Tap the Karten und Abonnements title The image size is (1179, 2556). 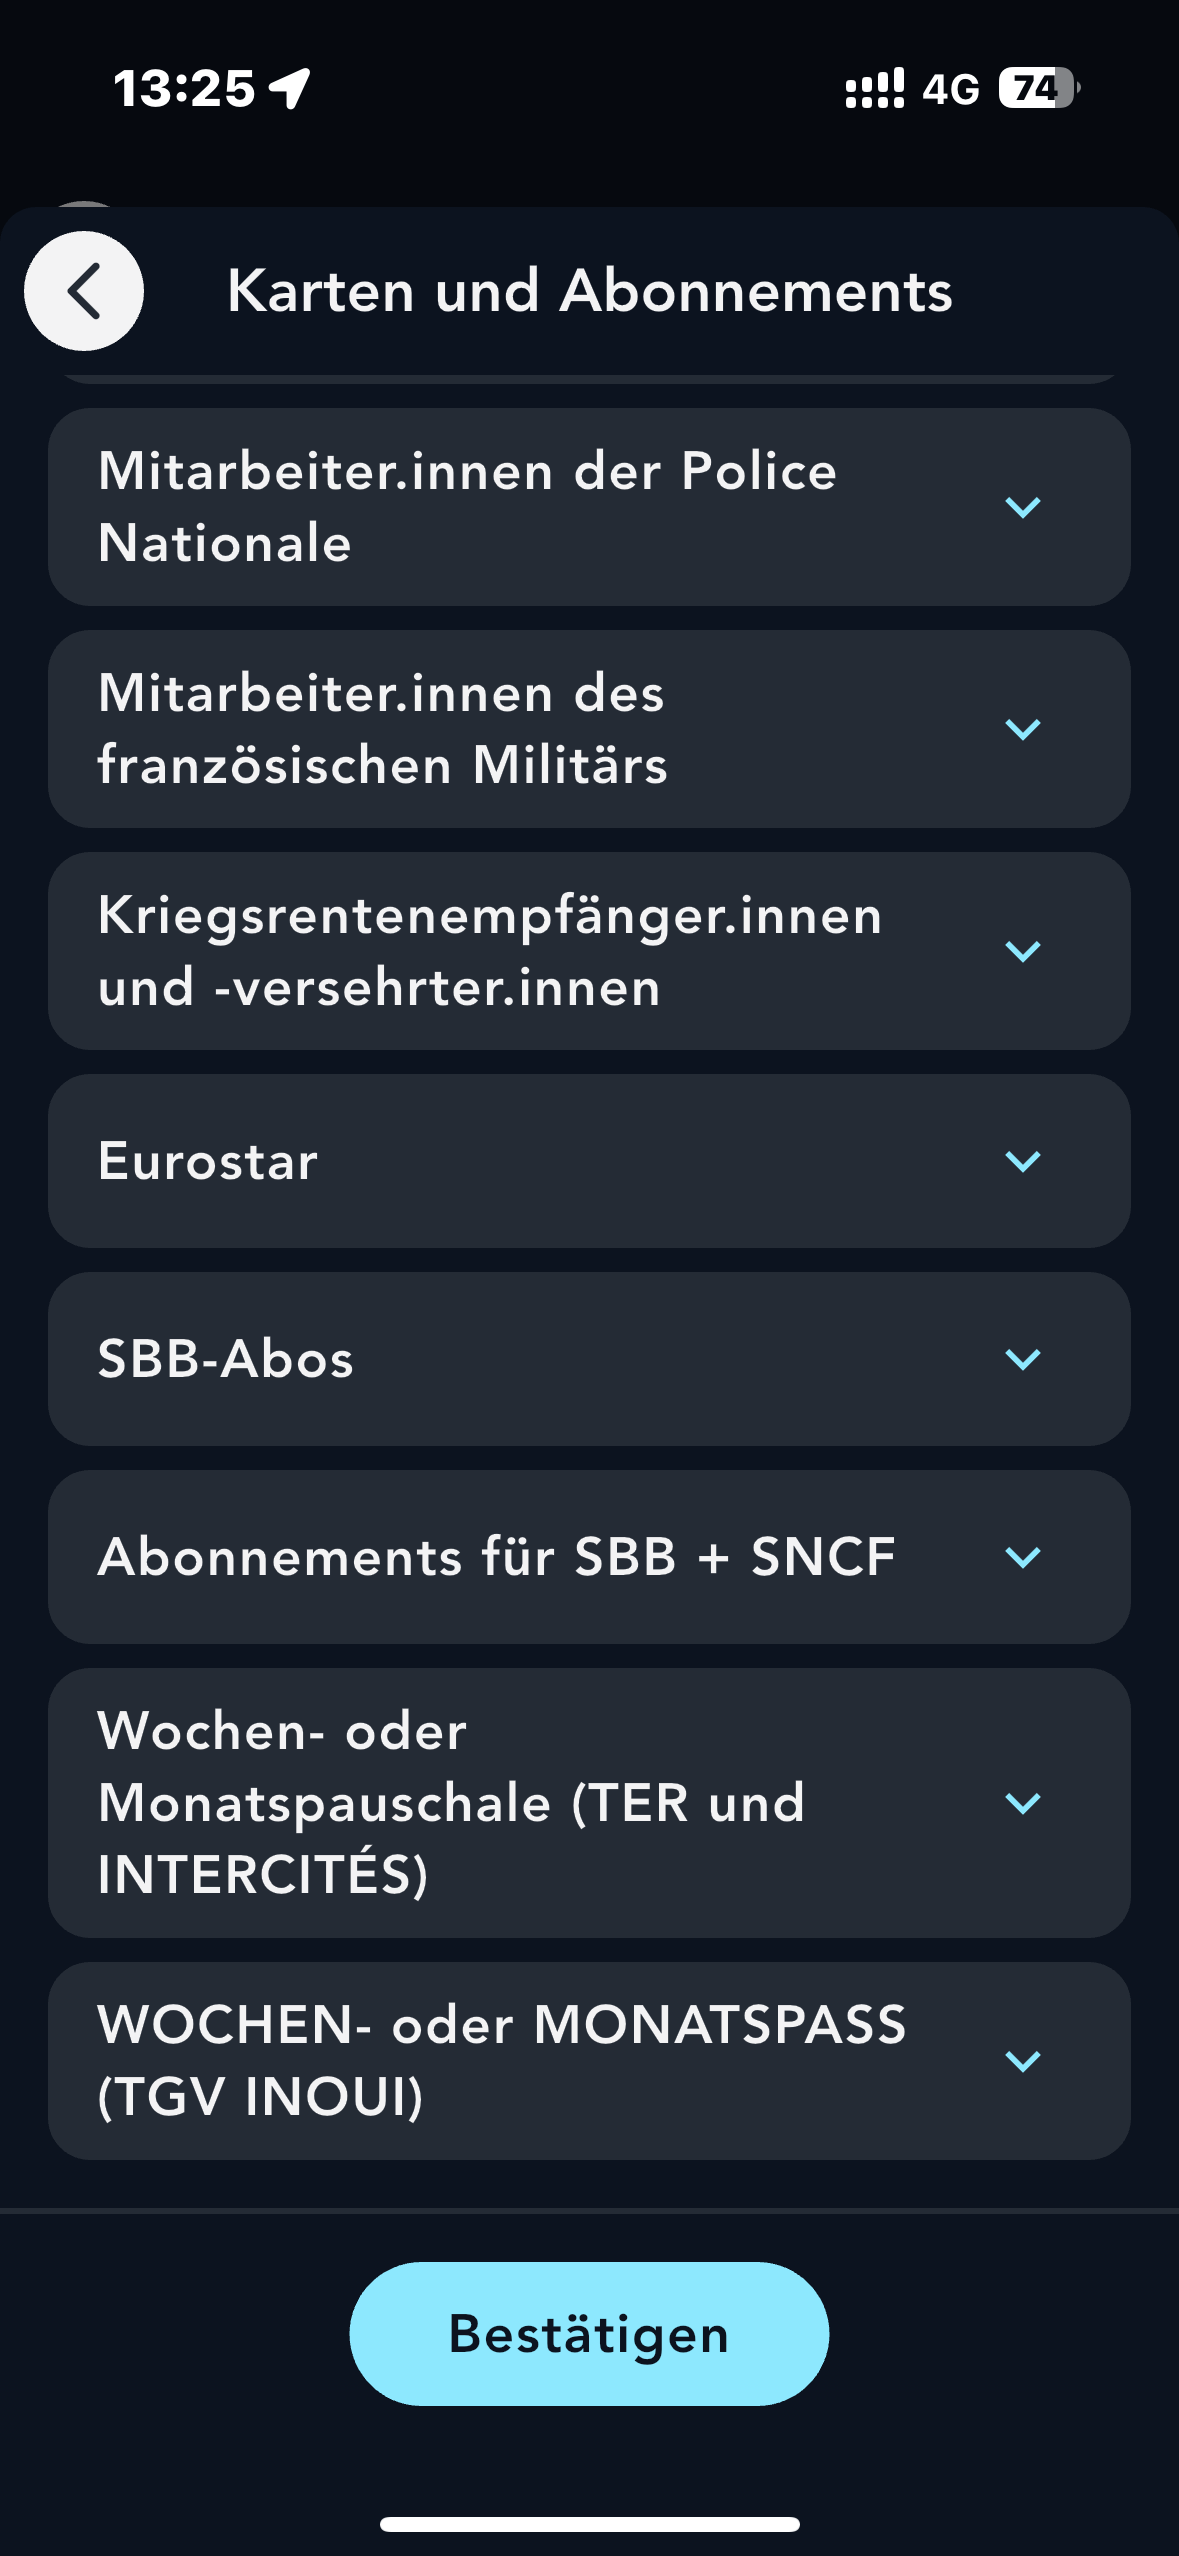click(589, 291)
